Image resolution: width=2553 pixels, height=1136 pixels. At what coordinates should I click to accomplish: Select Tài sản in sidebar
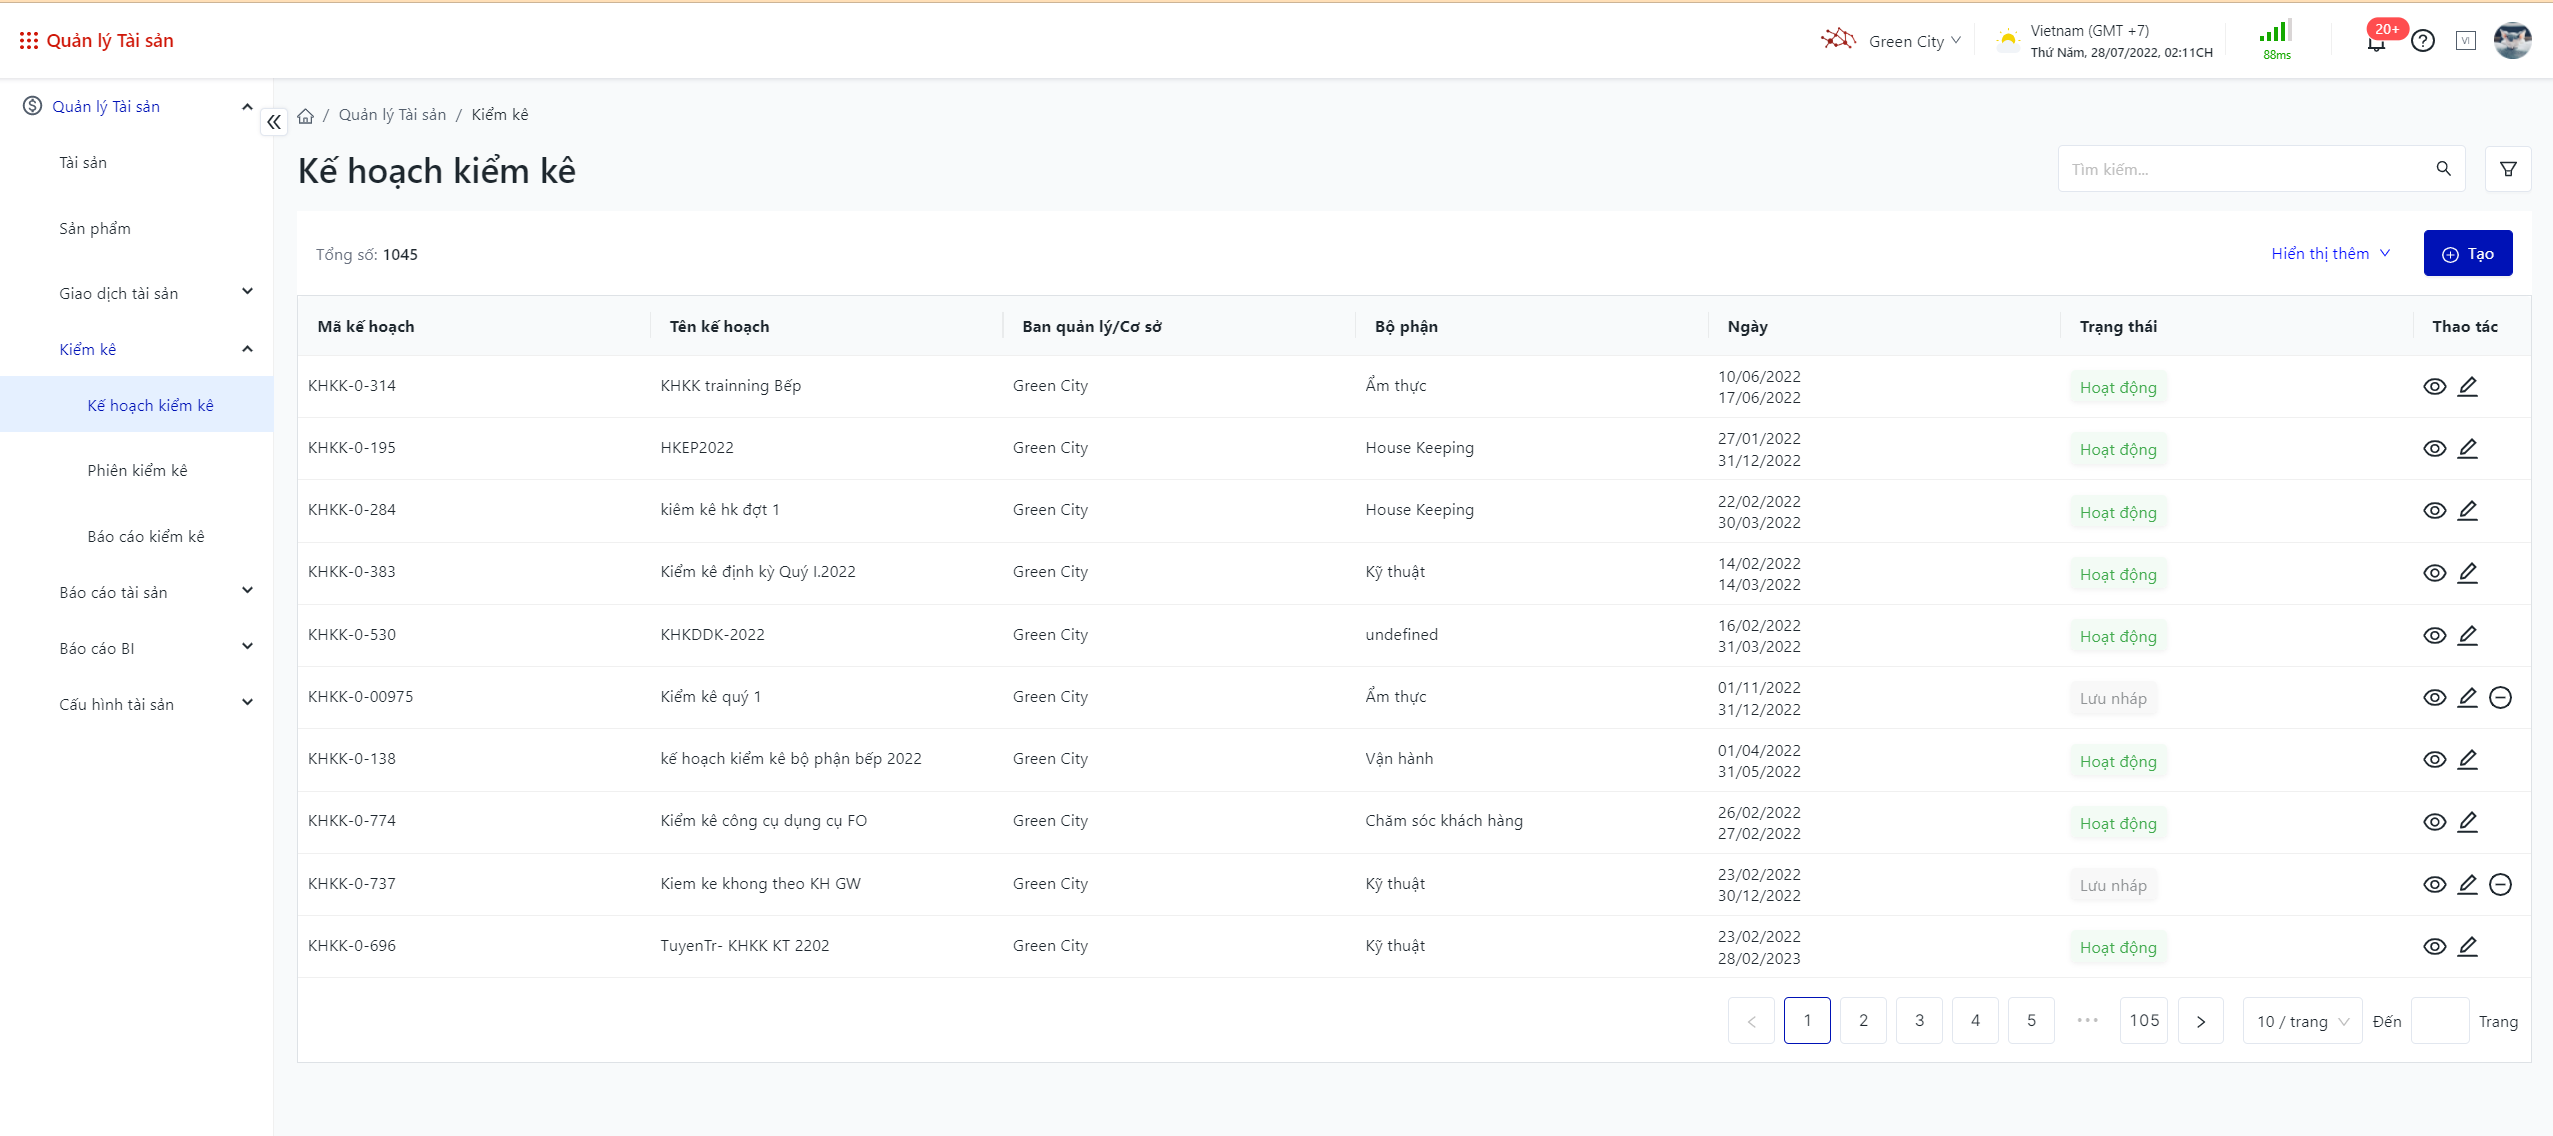pyautogui.click(x=83, y=162)
